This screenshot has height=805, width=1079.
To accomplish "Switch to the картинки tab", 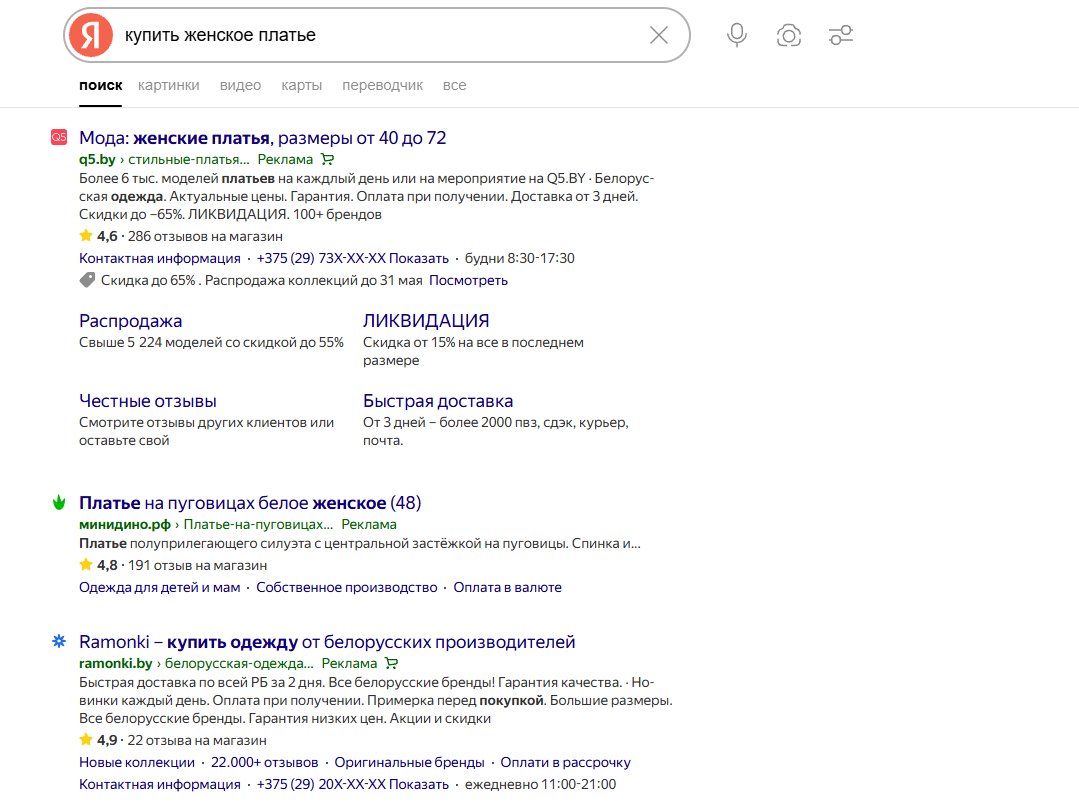I will click(169, 85).
